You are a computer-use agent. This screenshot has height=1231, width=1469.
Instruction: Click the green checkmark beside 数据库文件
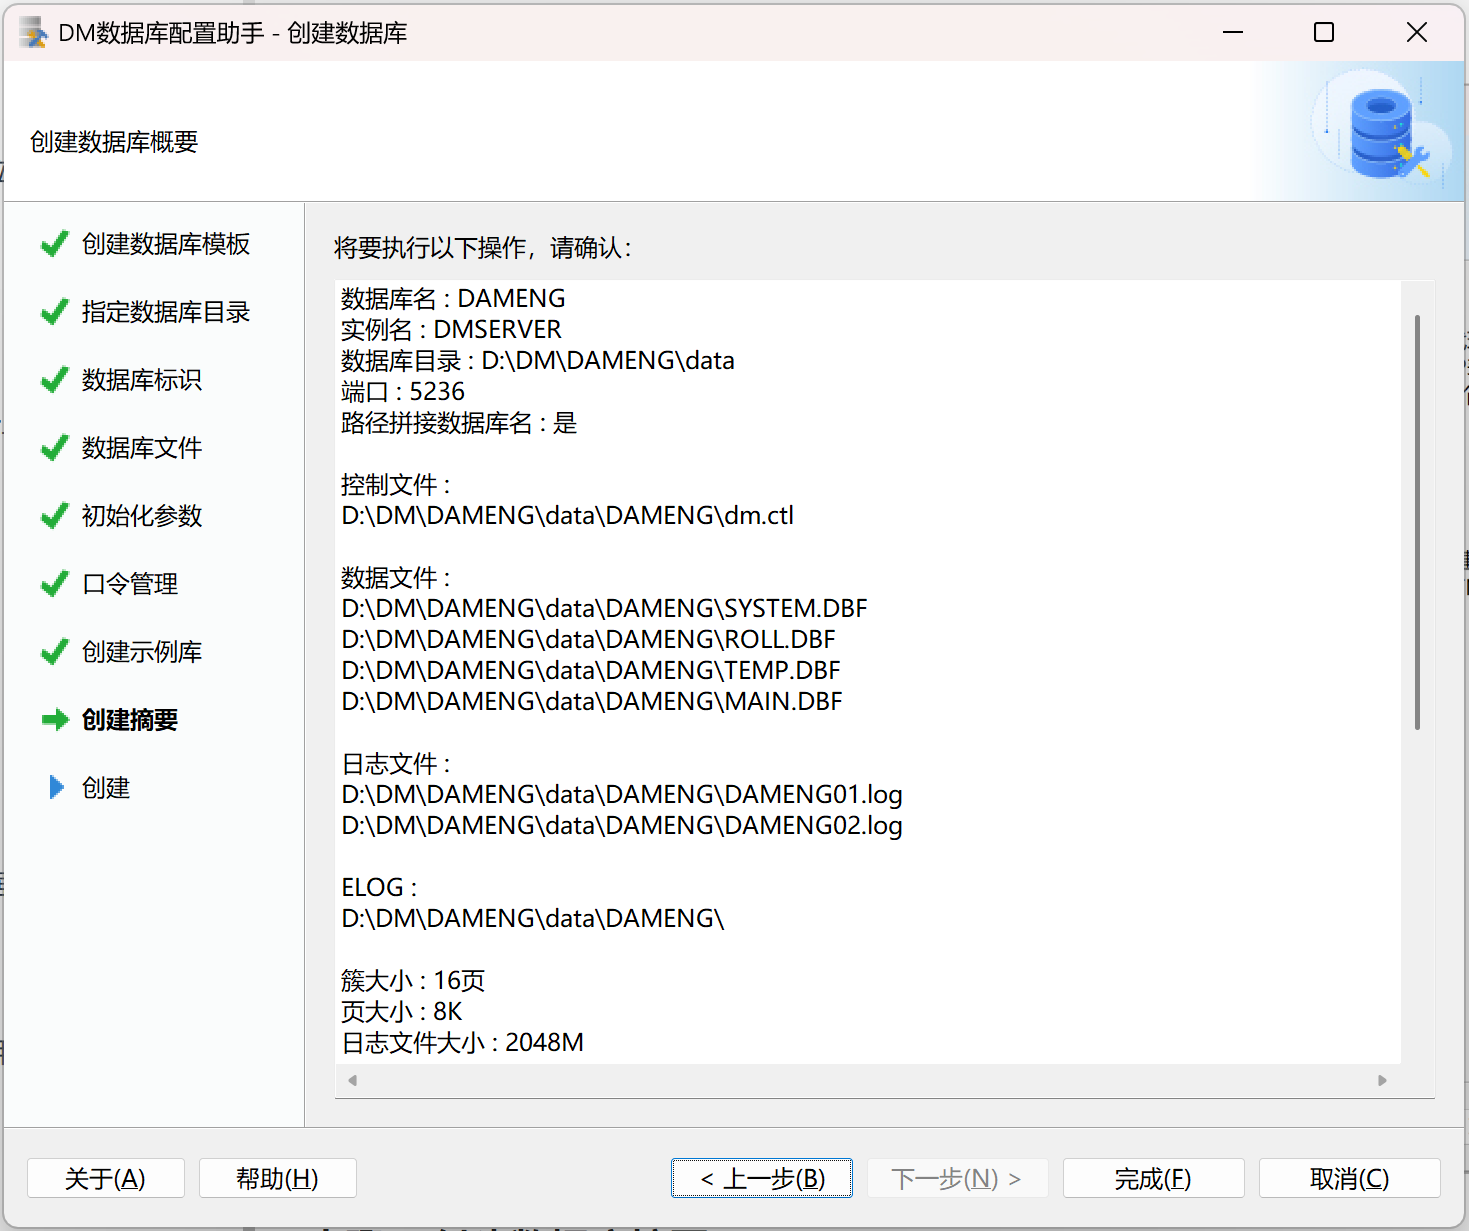(54, 448)
